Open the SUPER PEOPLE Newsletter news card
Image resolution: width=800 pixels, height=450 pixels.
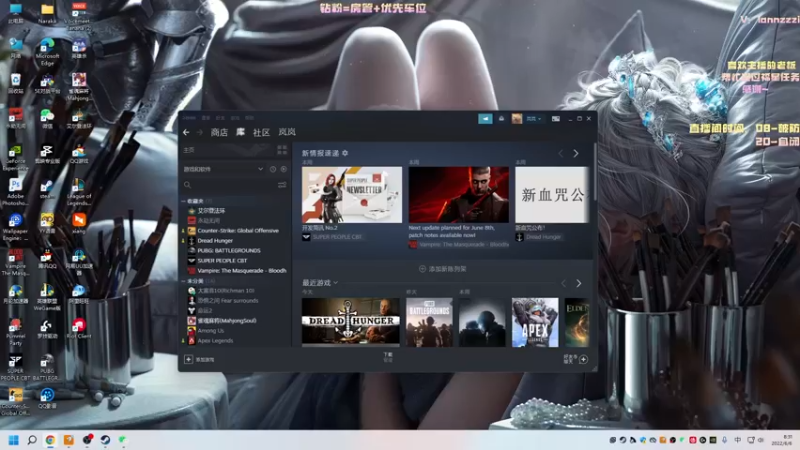point(352,194)
